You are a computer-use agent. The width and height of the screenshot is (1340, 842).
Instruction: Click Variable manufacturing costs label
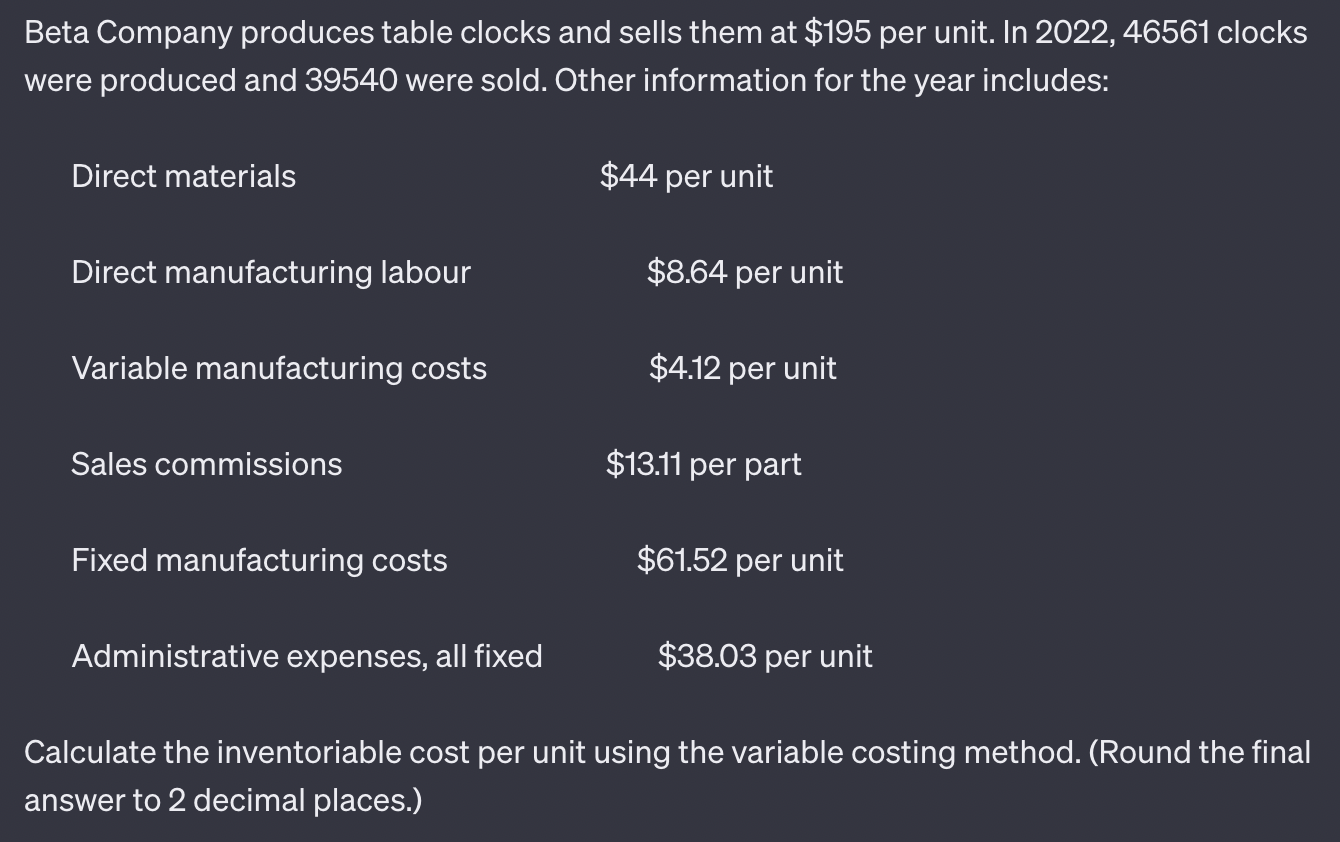click(x=279, y=368)
